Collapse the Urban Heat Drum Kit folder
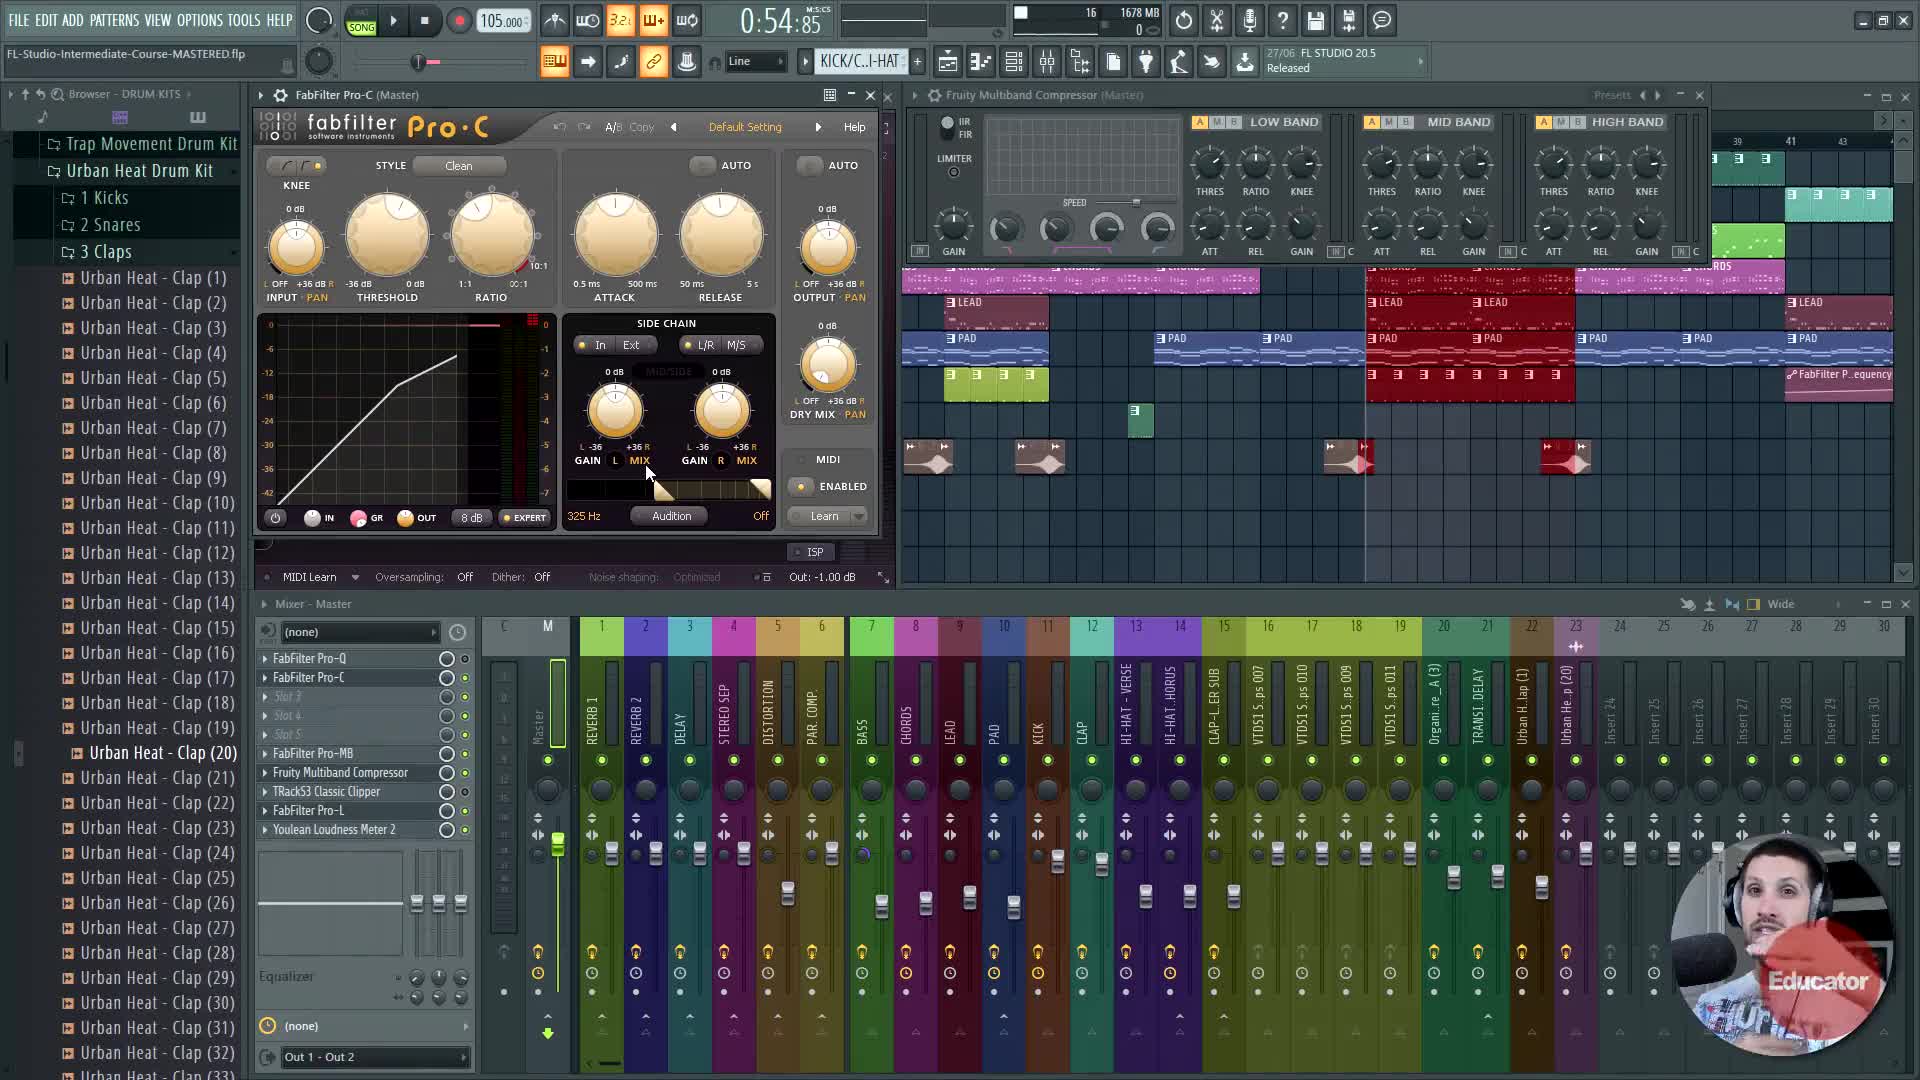This screenshot has width=1920, height=1080. [139, 171]
